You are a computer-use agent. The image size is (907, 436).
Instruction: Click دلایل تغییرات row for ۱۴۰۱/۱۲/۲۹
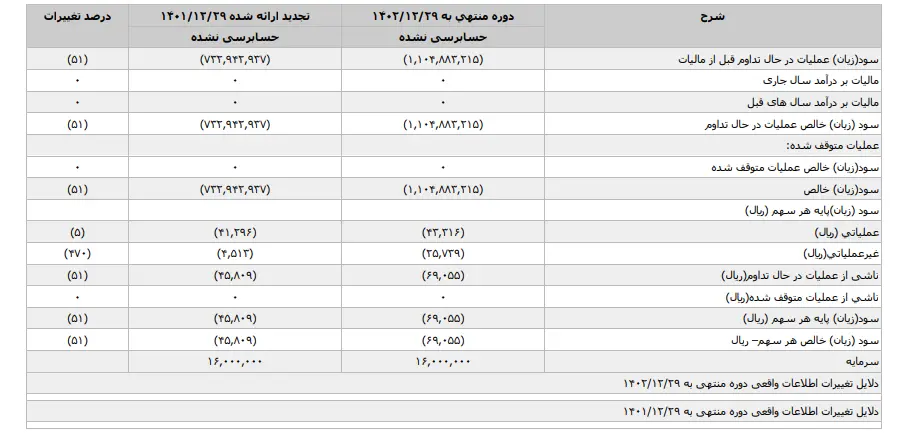click(x=454, y=411)
